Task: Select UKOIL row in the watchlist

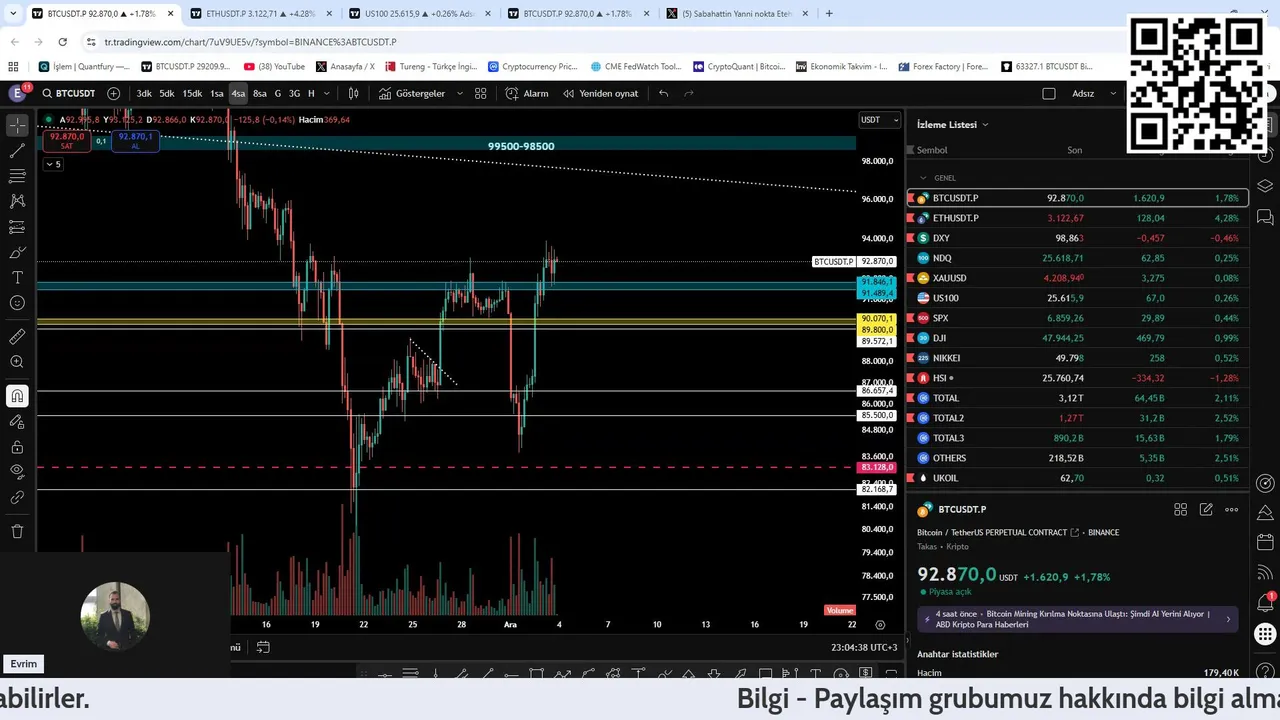Action: (1077, 478)
